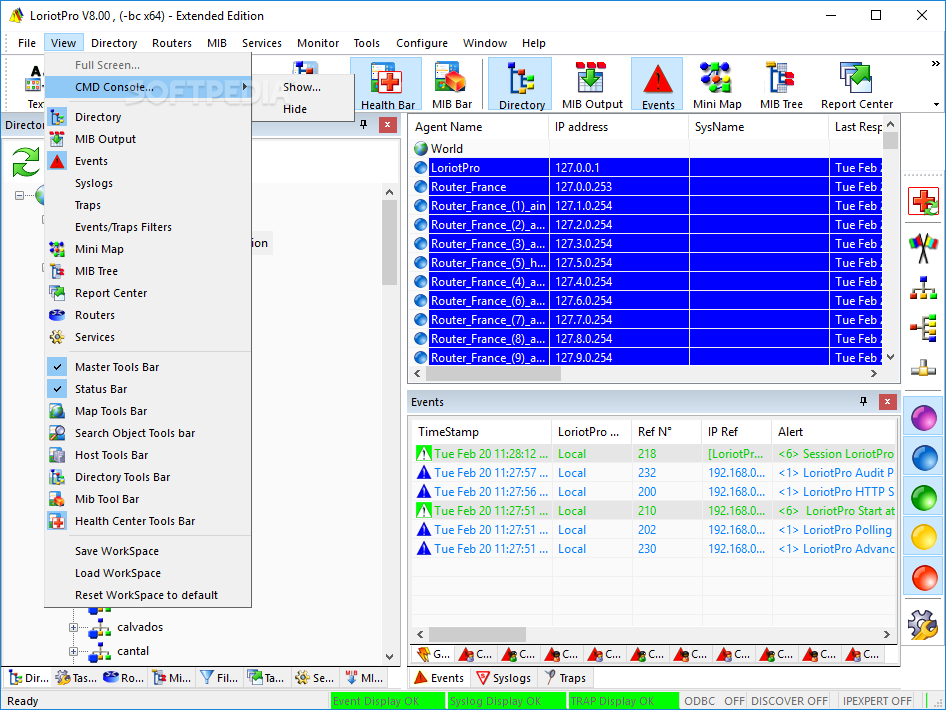Toggle Events view in the View menu
Image resolution: width=946 pixels, height=710 pixels.
coord(148,161)
